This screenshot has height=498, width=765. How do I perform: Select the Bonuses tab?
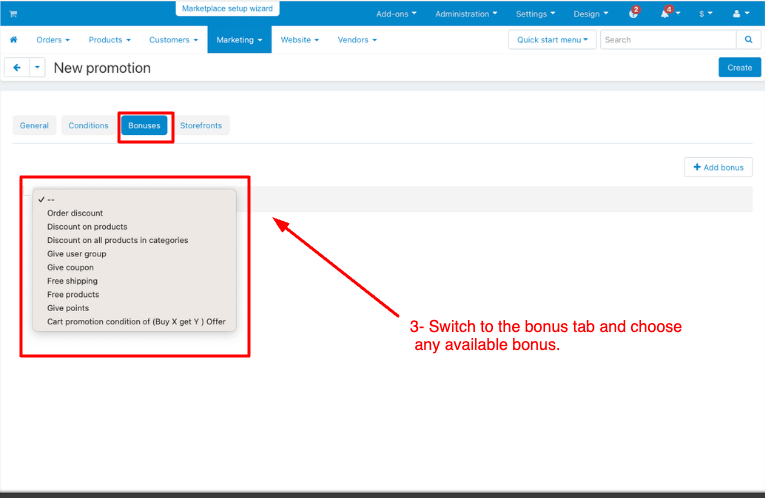tap(144, 125)
